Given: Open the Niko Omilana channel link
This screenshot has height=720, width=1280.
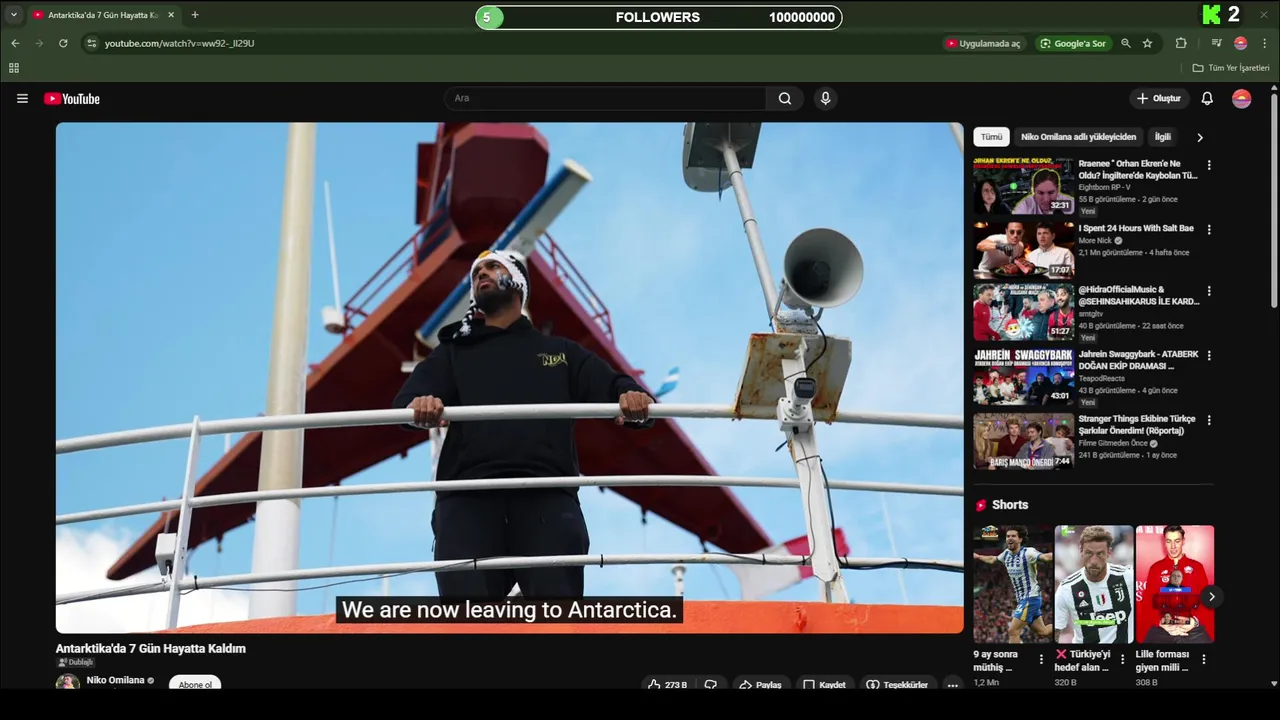Looking at the screenshot, I should coord(115,680).
